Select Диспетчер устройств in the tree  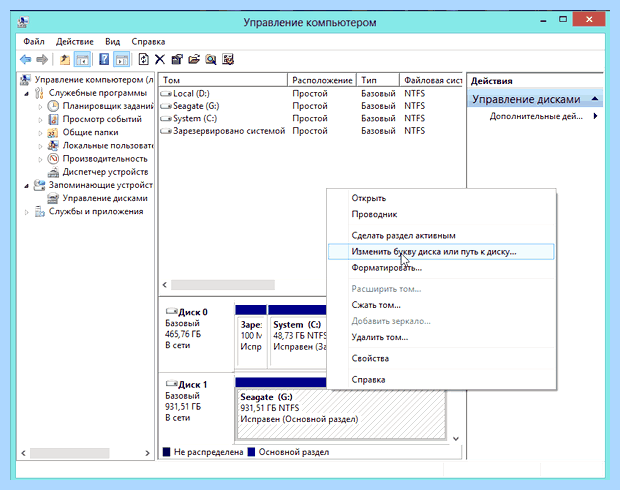click(105, 172)
